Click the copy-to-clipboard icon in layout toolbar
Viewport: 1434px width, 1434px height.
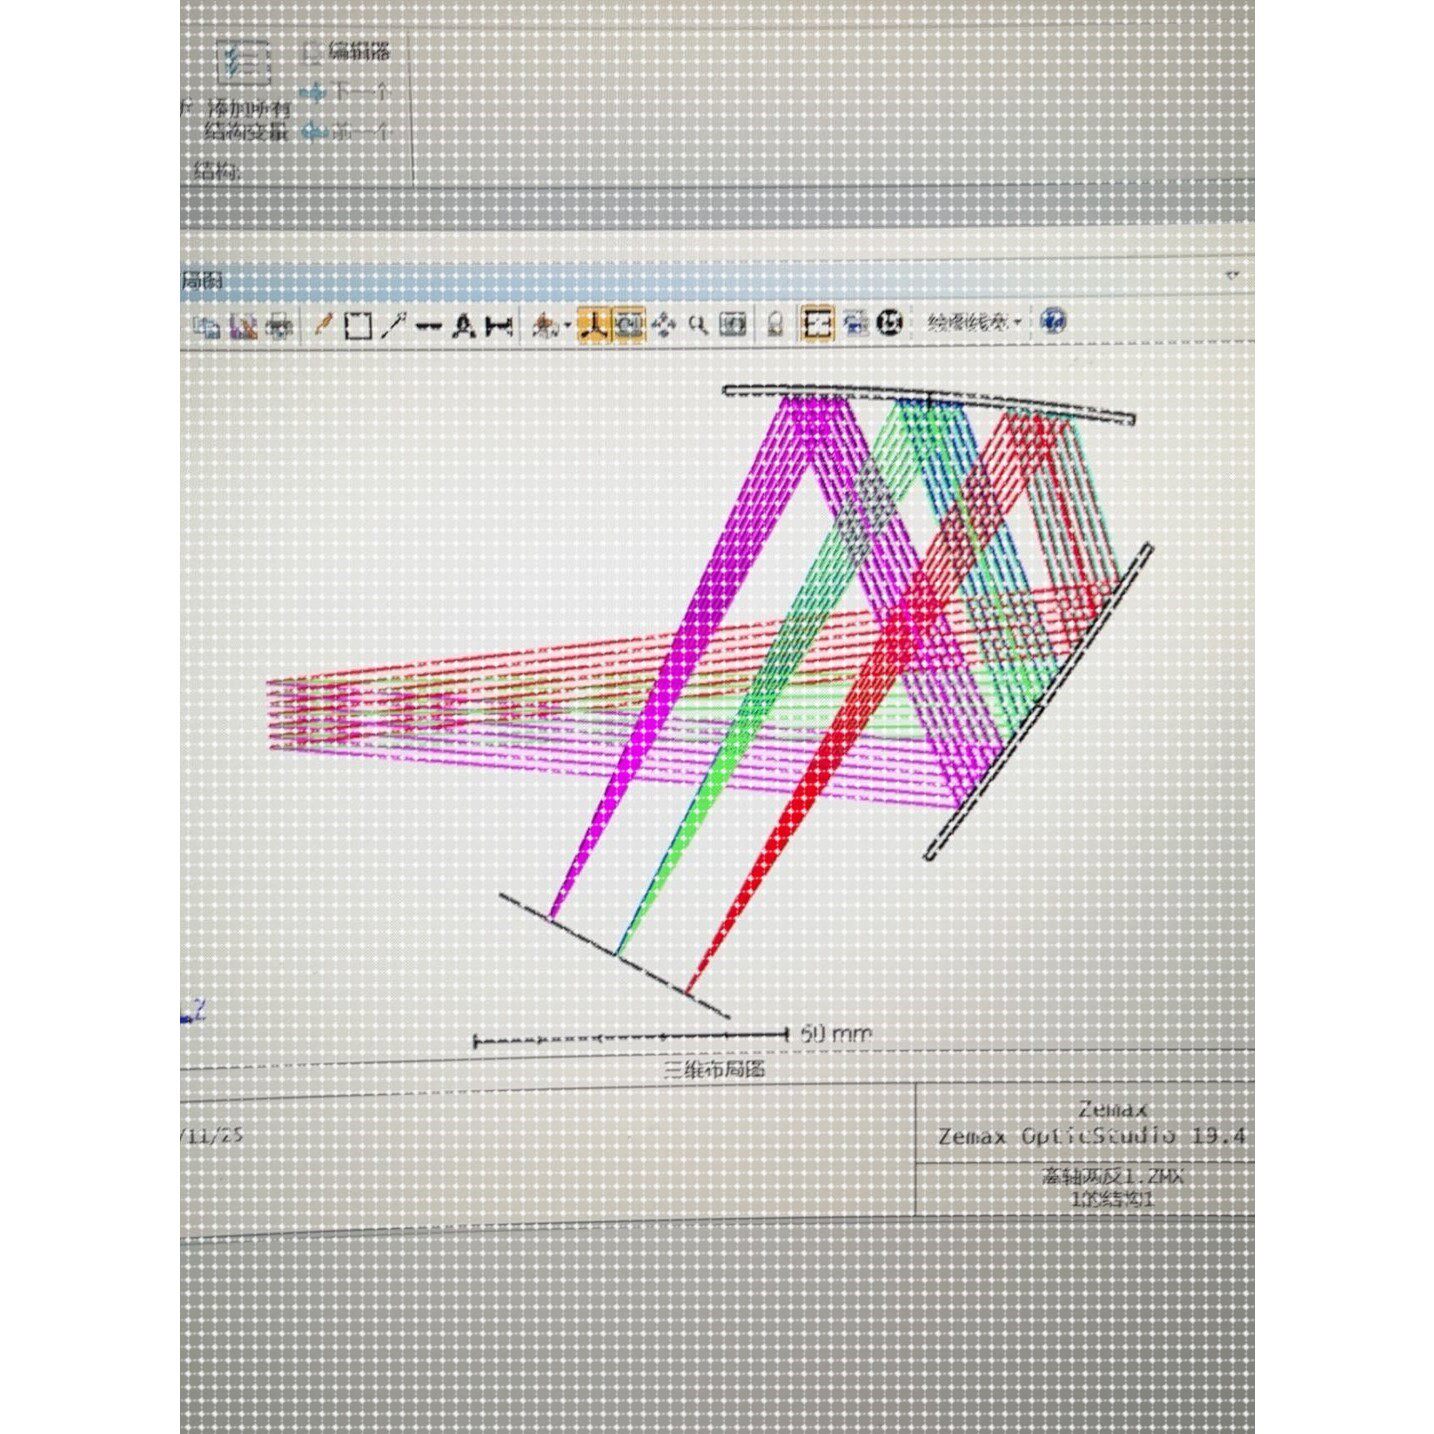[207, 325]
